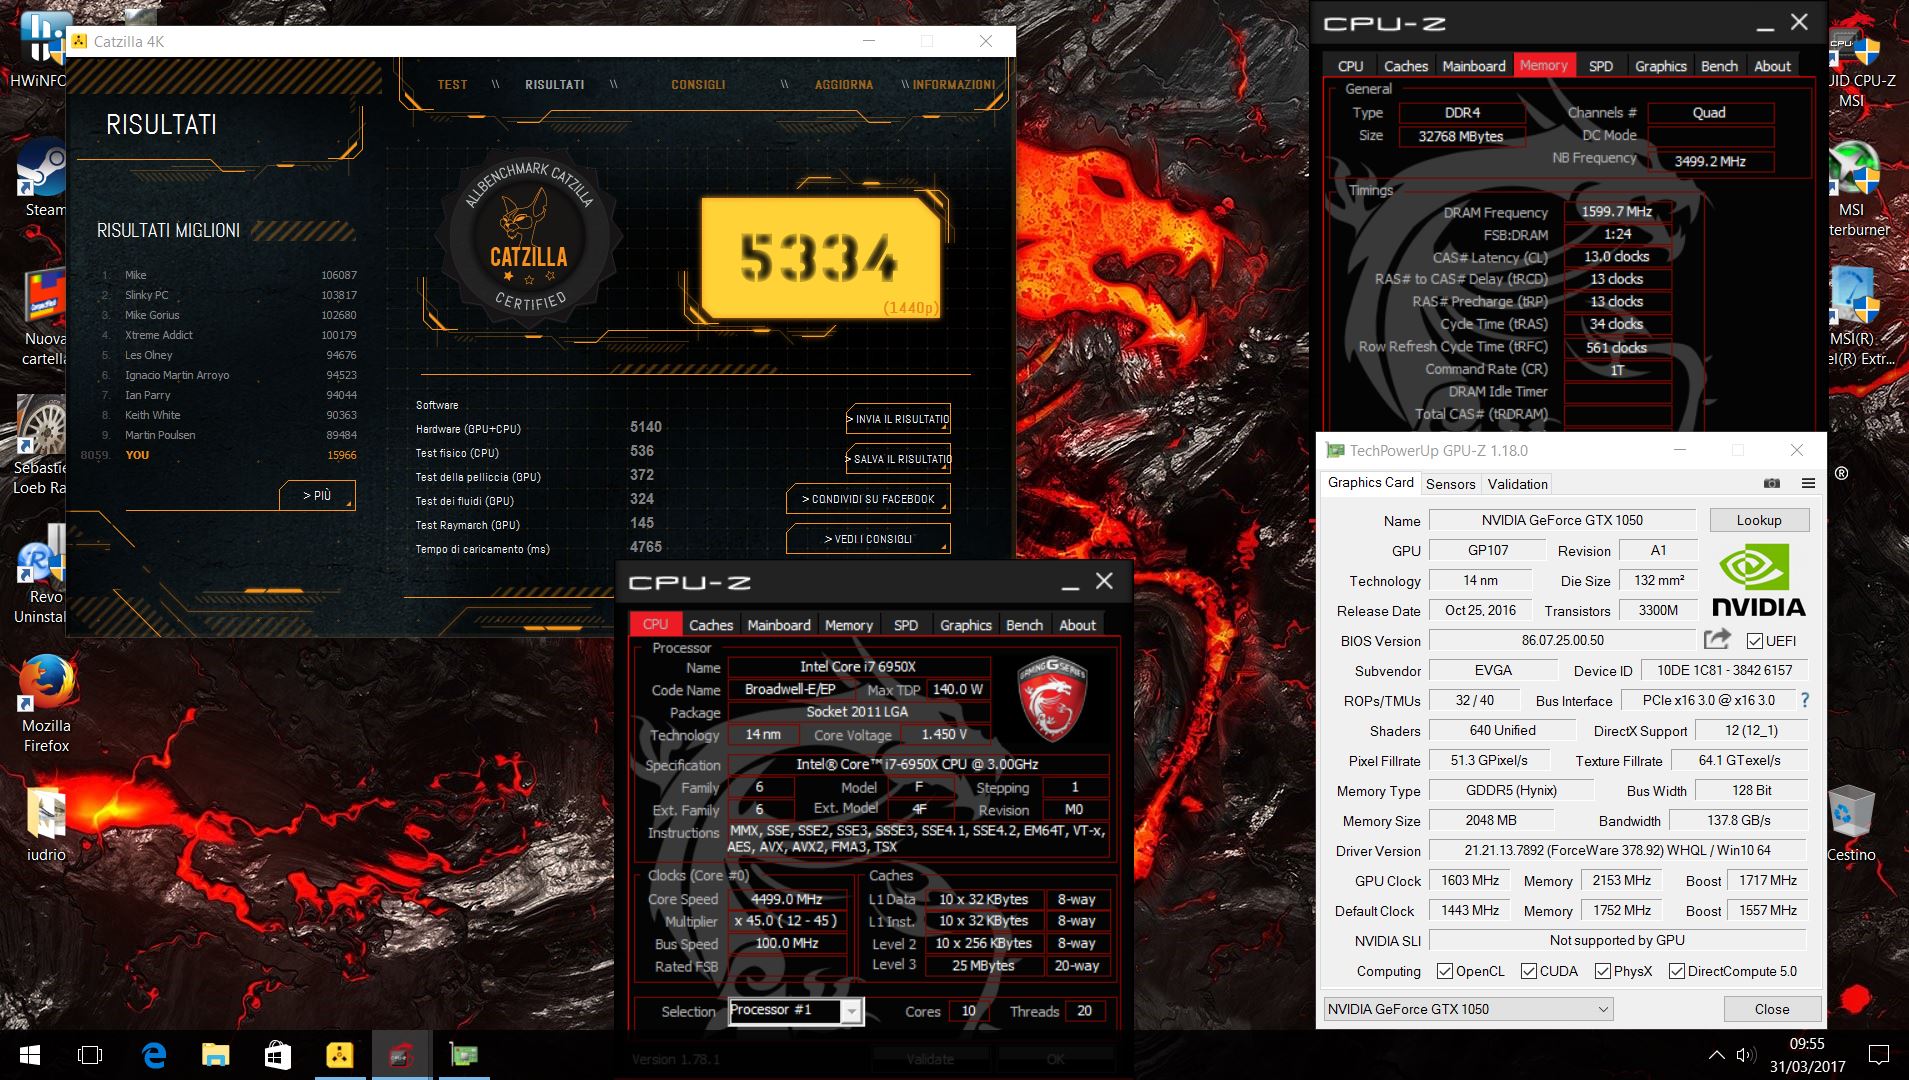1909x1080 pixels.
Task: Open the GPU-Z hamburger menu icon
Action: (1808, 483)
